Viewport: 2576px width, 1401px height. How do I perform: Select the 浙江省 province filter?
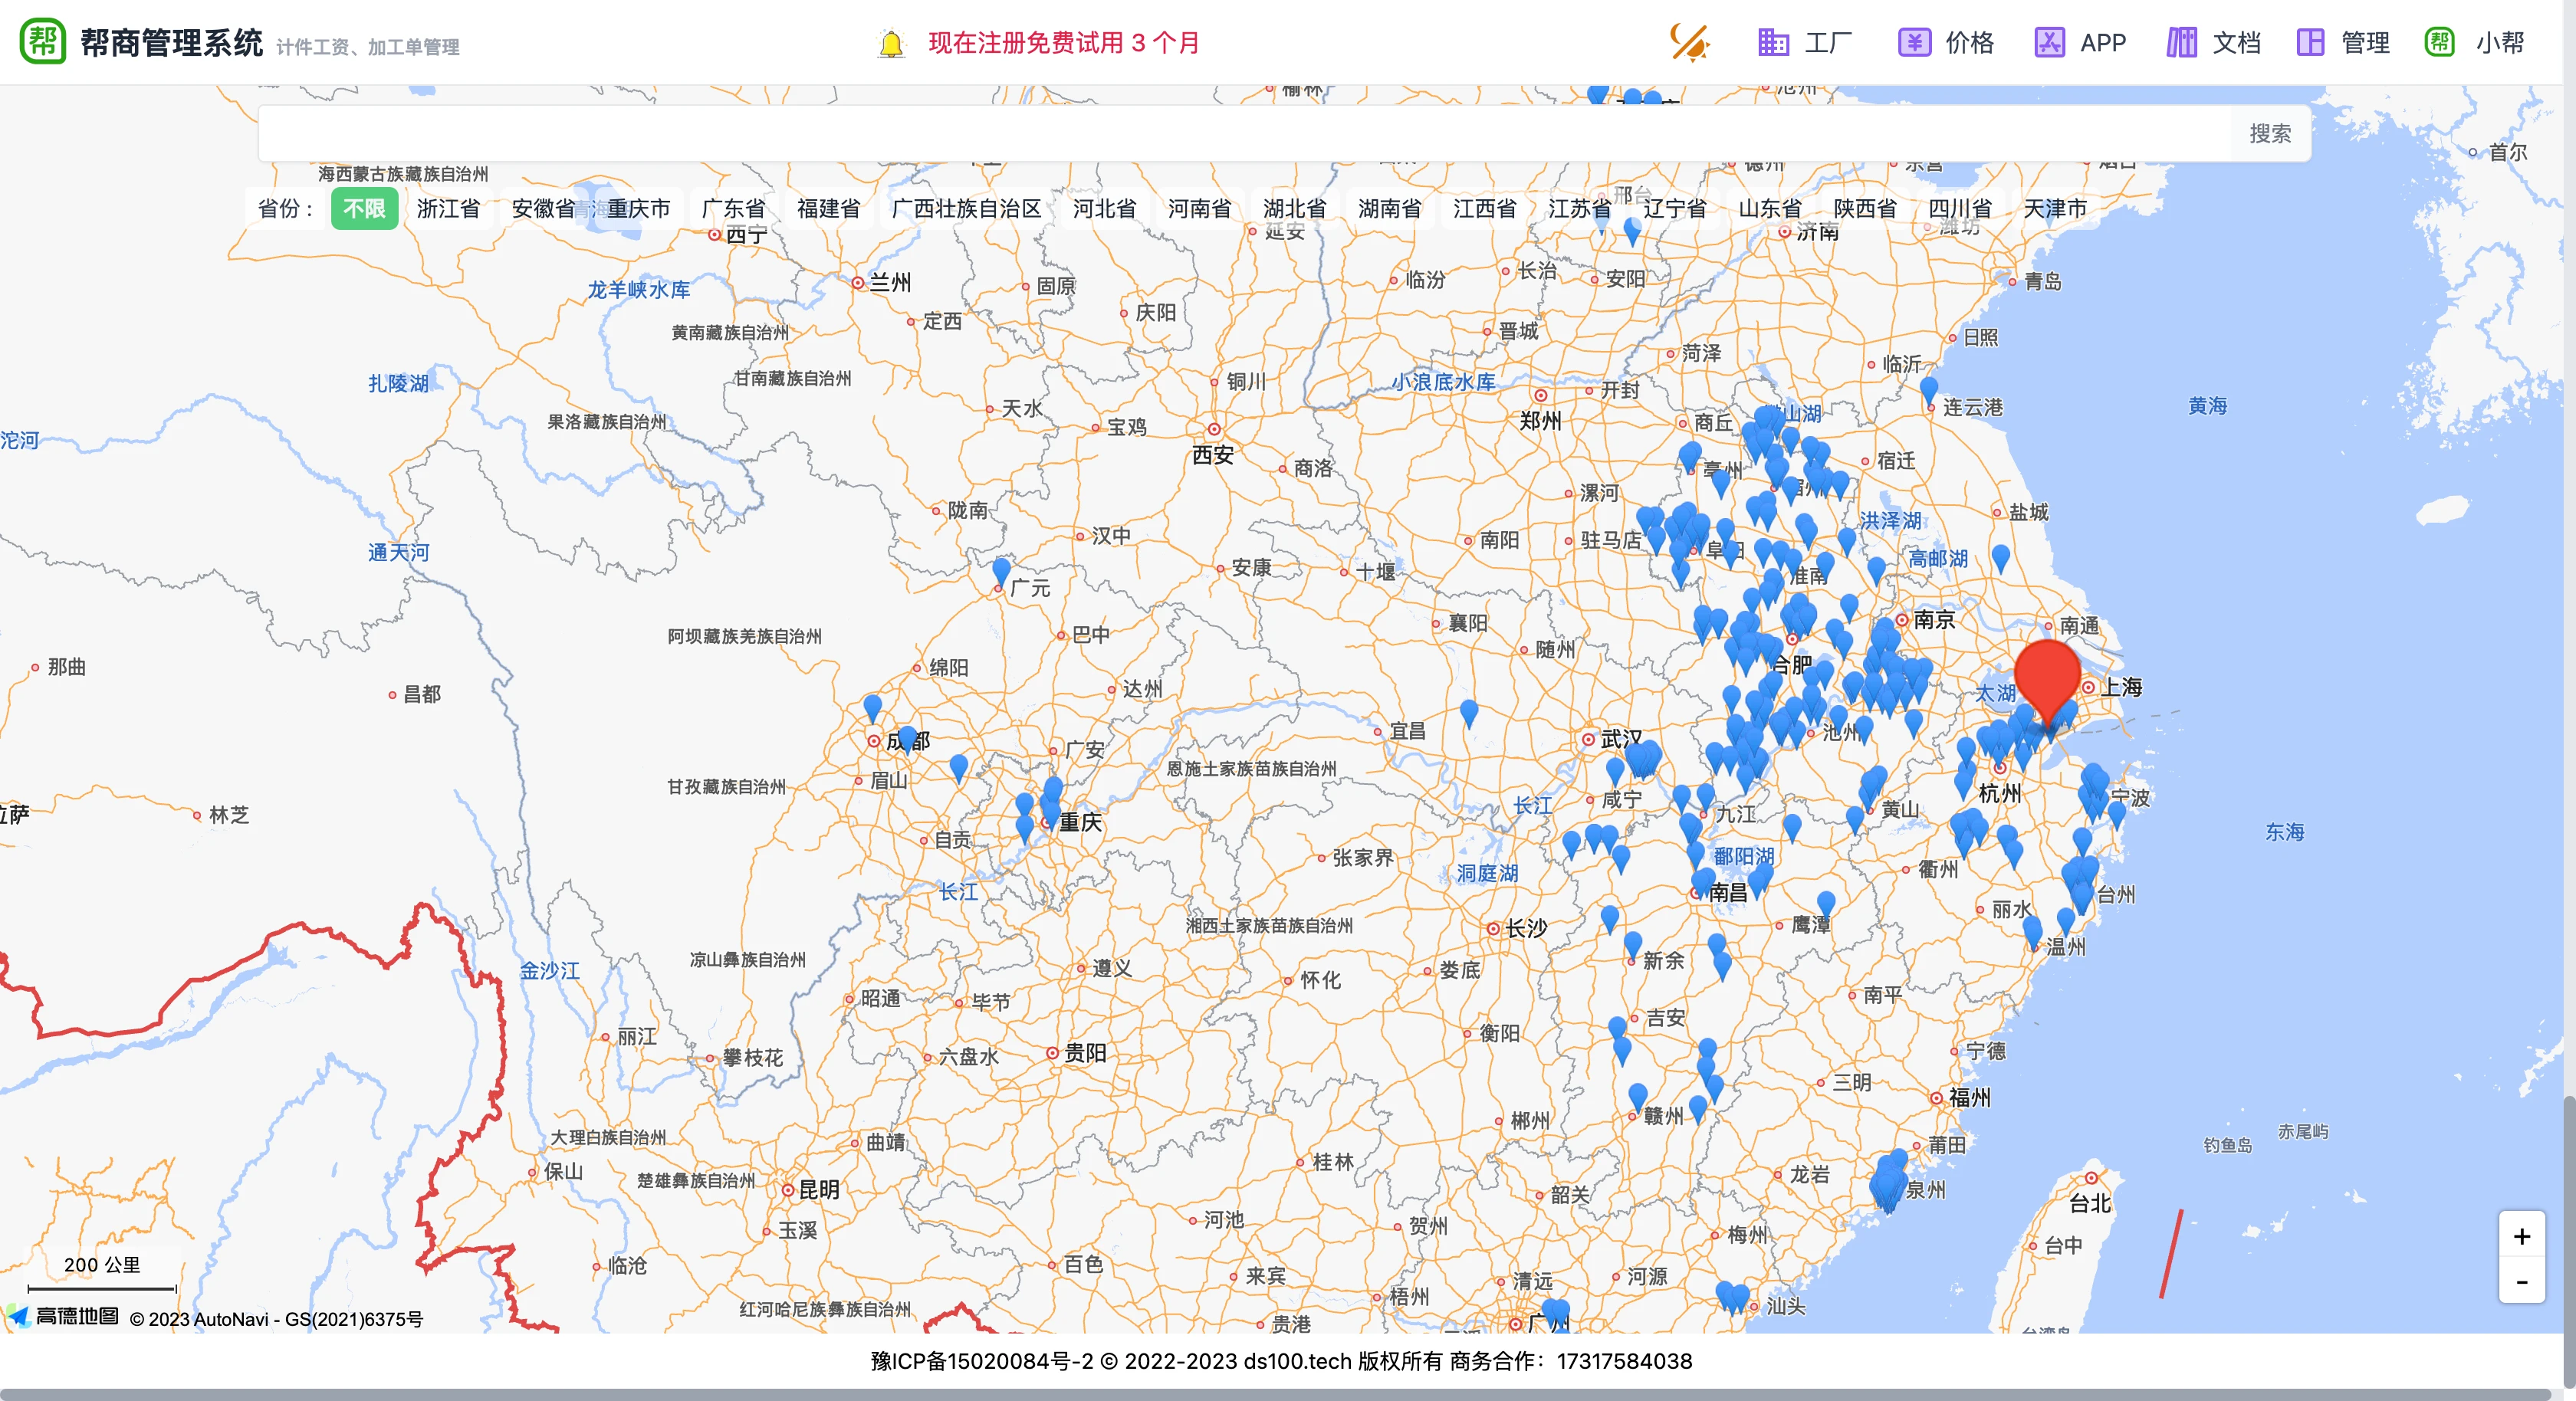click(449, 209)
